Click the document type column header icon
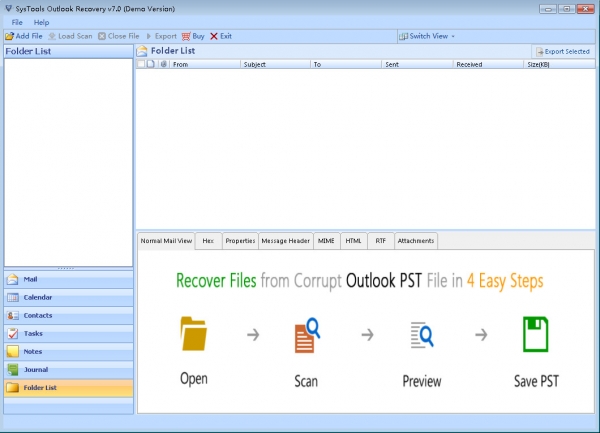The height and width of the screenshot is (433, 600). click(x=151, y=64)
